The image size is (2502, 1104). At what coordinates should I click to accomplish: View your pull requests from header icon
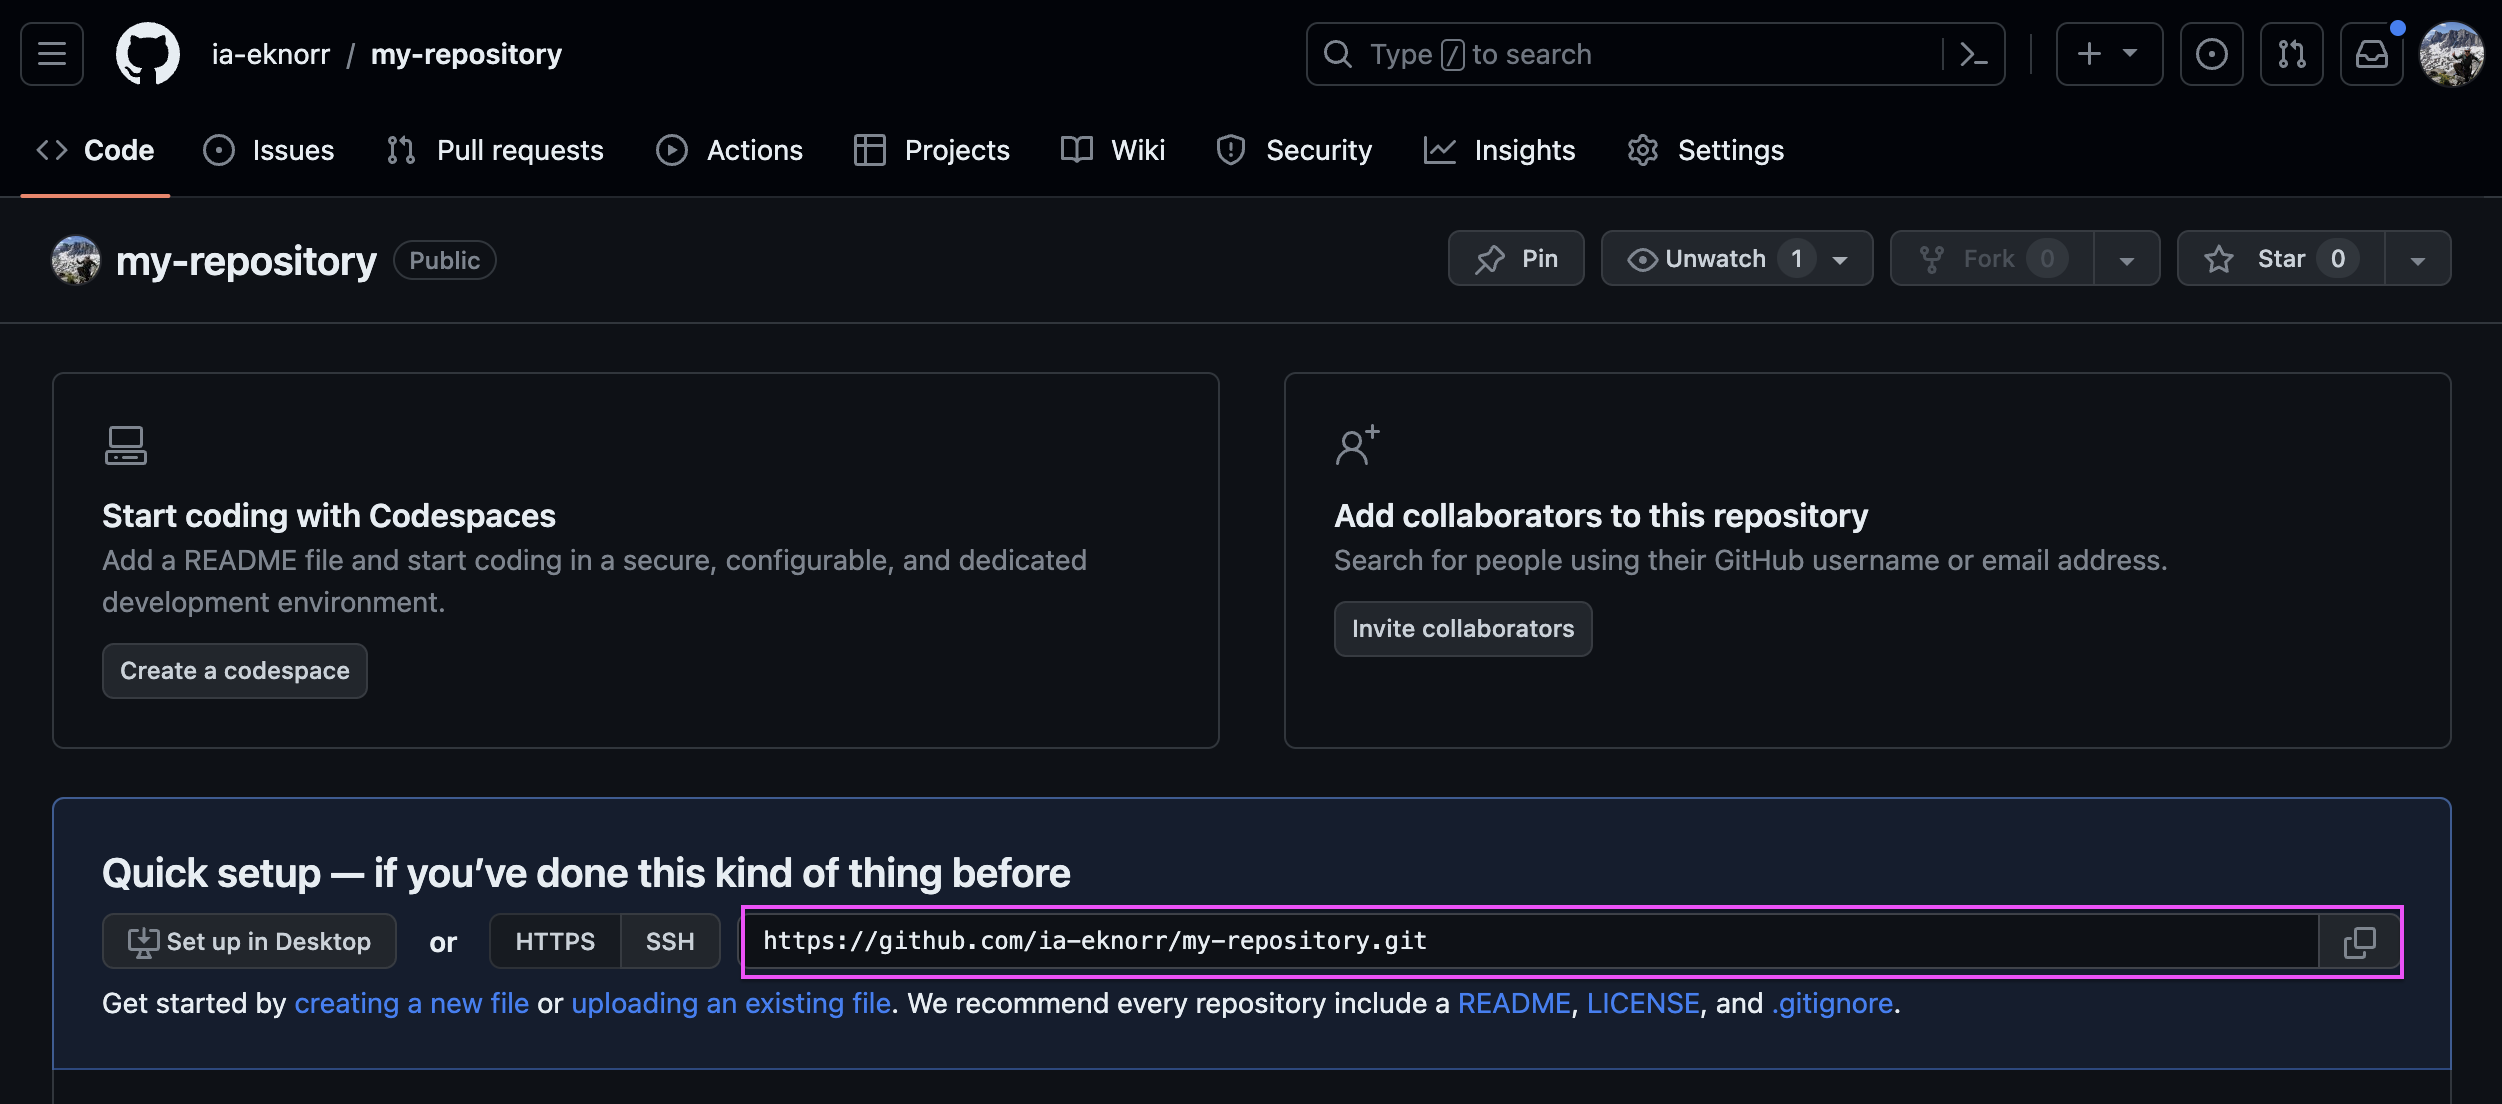[x=2292, y=54]
